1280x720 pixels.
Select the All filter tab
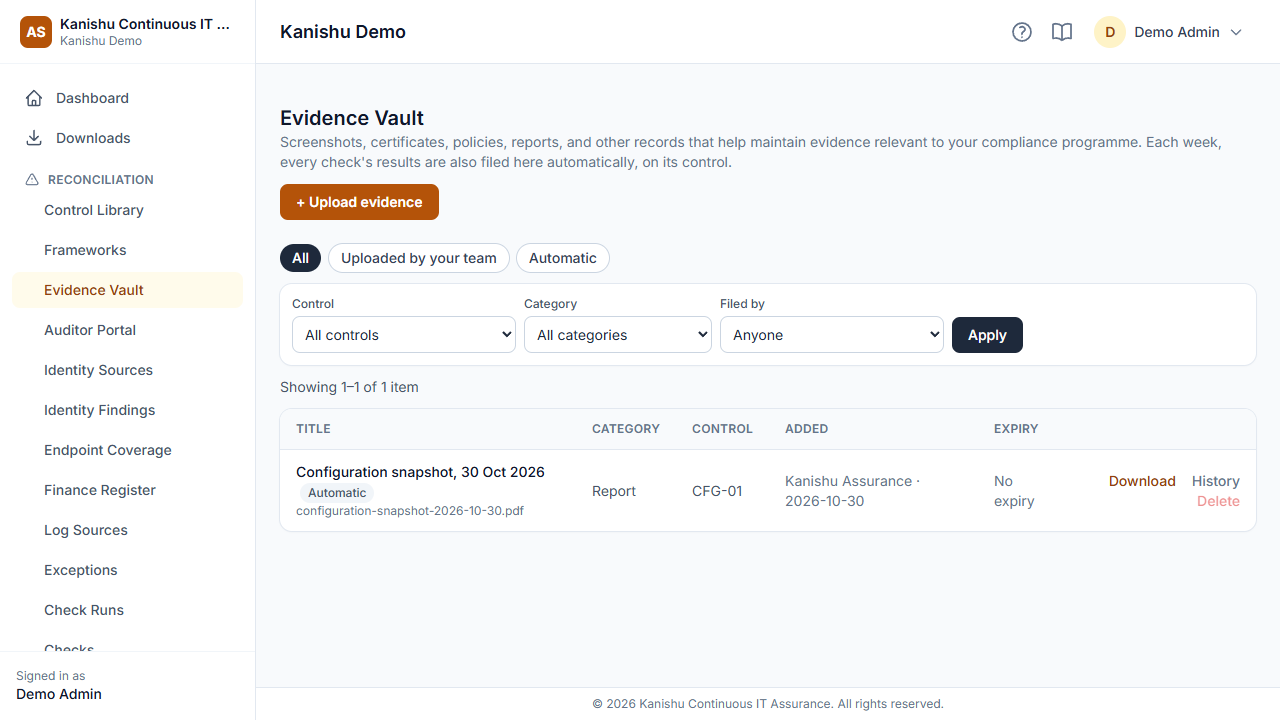click(301, 258)
